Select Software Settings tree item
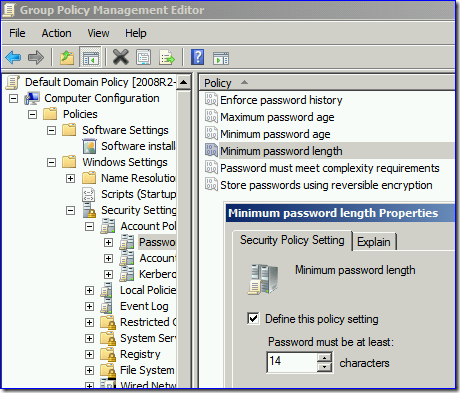 click(x=125, y=130)
